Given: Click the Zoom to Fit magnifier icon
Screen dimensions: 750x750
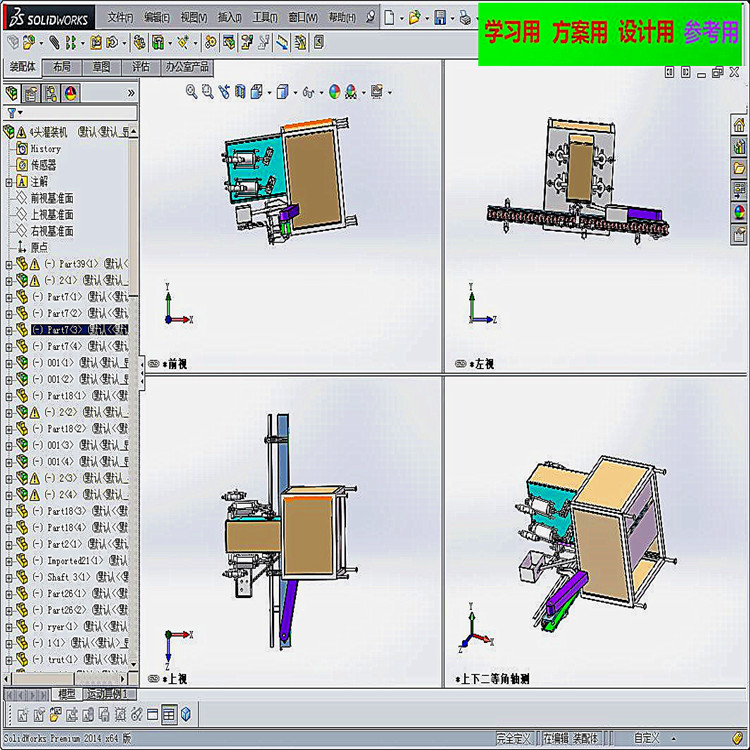Looking at the screenshot, I should 191,91.
